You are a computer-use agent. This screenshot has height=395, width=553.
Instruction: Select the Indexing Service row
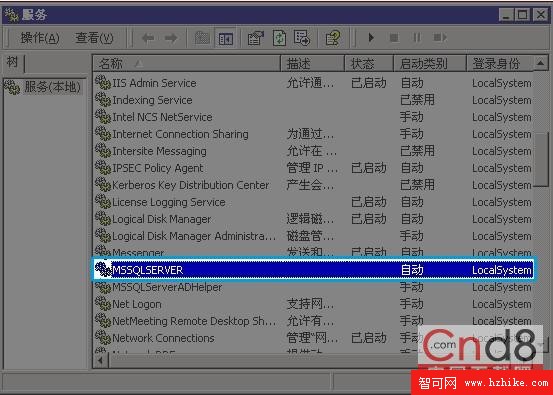pos(313,100)
